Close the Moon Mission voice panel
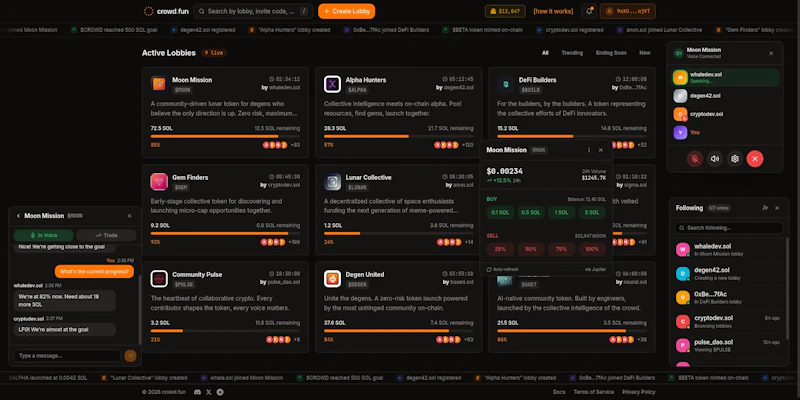 [x=771, y=53]
